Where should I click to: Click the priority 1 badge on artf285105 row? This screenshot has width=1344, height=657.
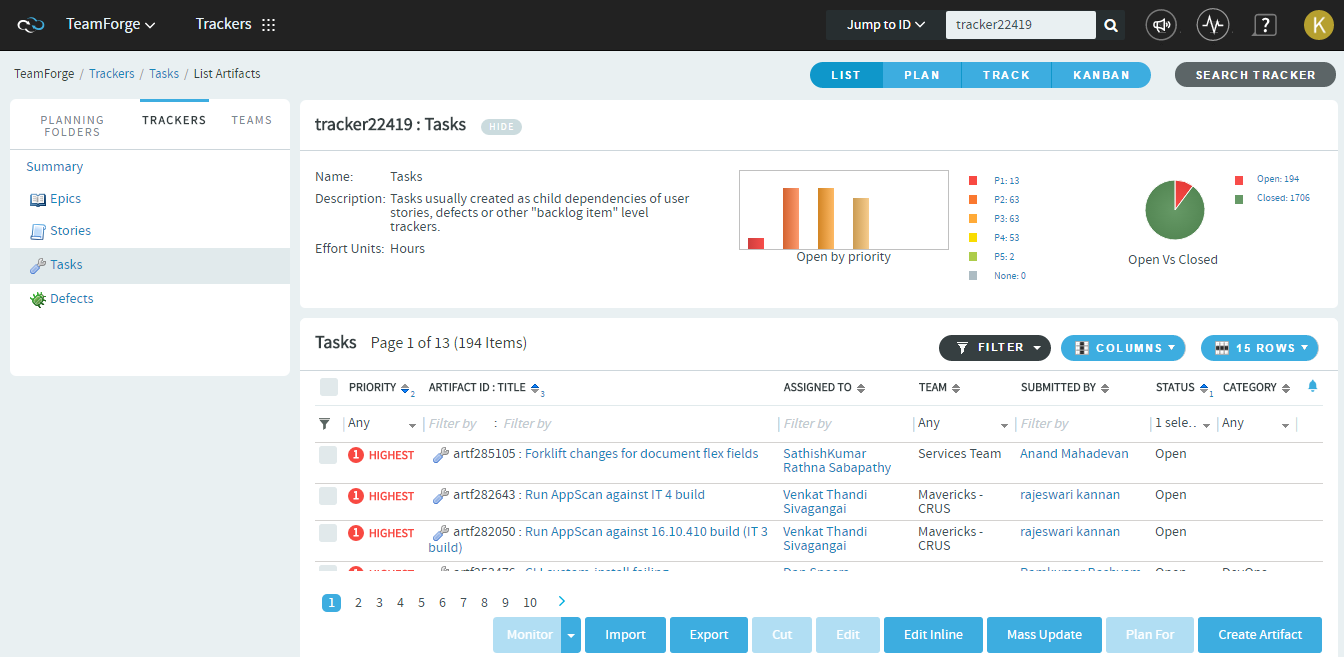pyautogui.click(x=355, y=455)
